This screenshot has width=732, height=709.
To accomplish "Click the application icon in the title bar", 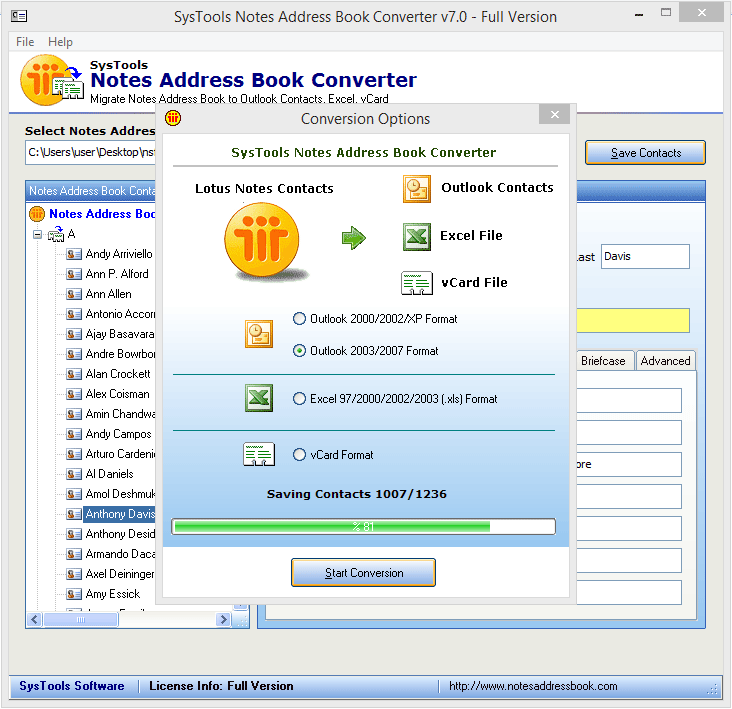I will (x=19, y=16).
